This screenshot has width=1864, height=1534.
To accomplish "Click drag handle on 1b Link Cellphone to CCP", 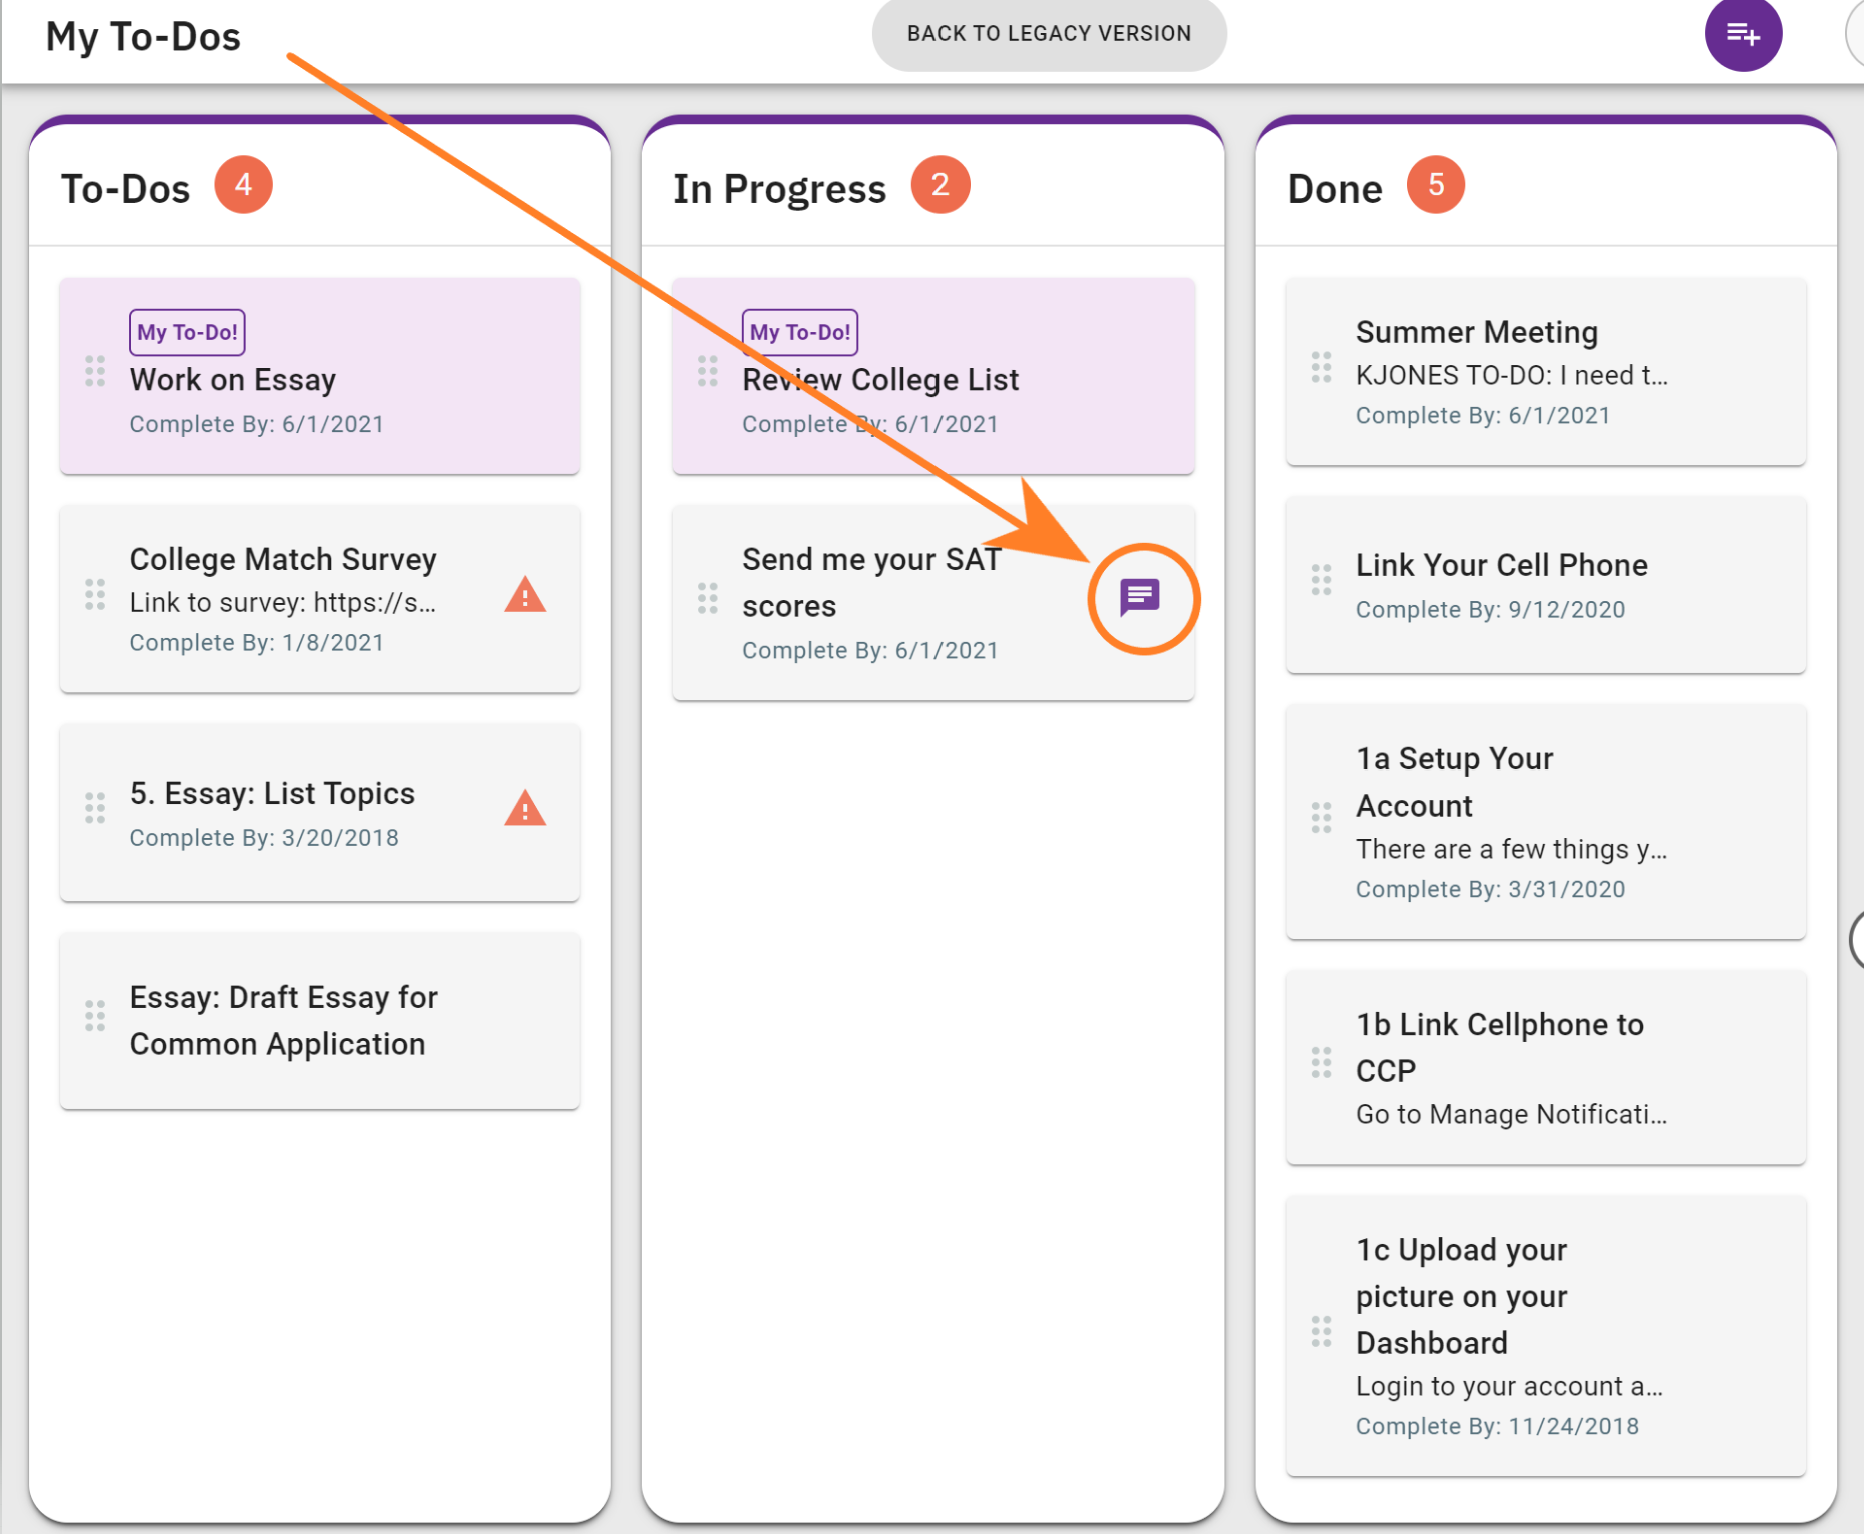I will click(x=1321, y=1062).
